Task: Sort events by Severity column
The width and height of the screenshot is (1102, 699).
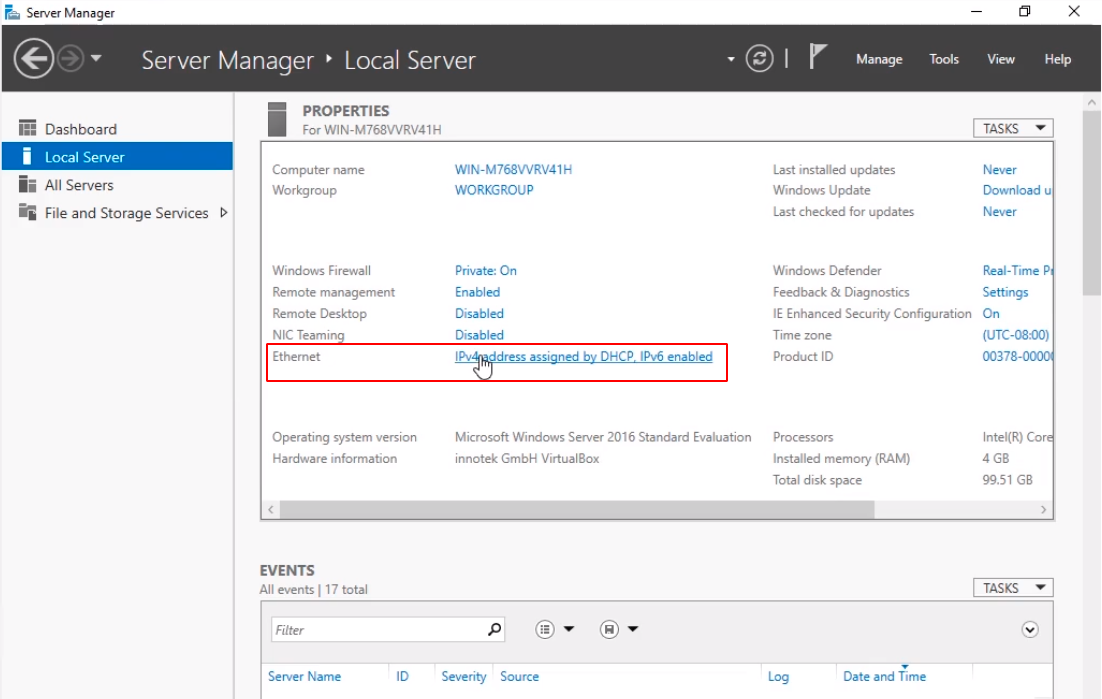Action: (x=463, y=676)
